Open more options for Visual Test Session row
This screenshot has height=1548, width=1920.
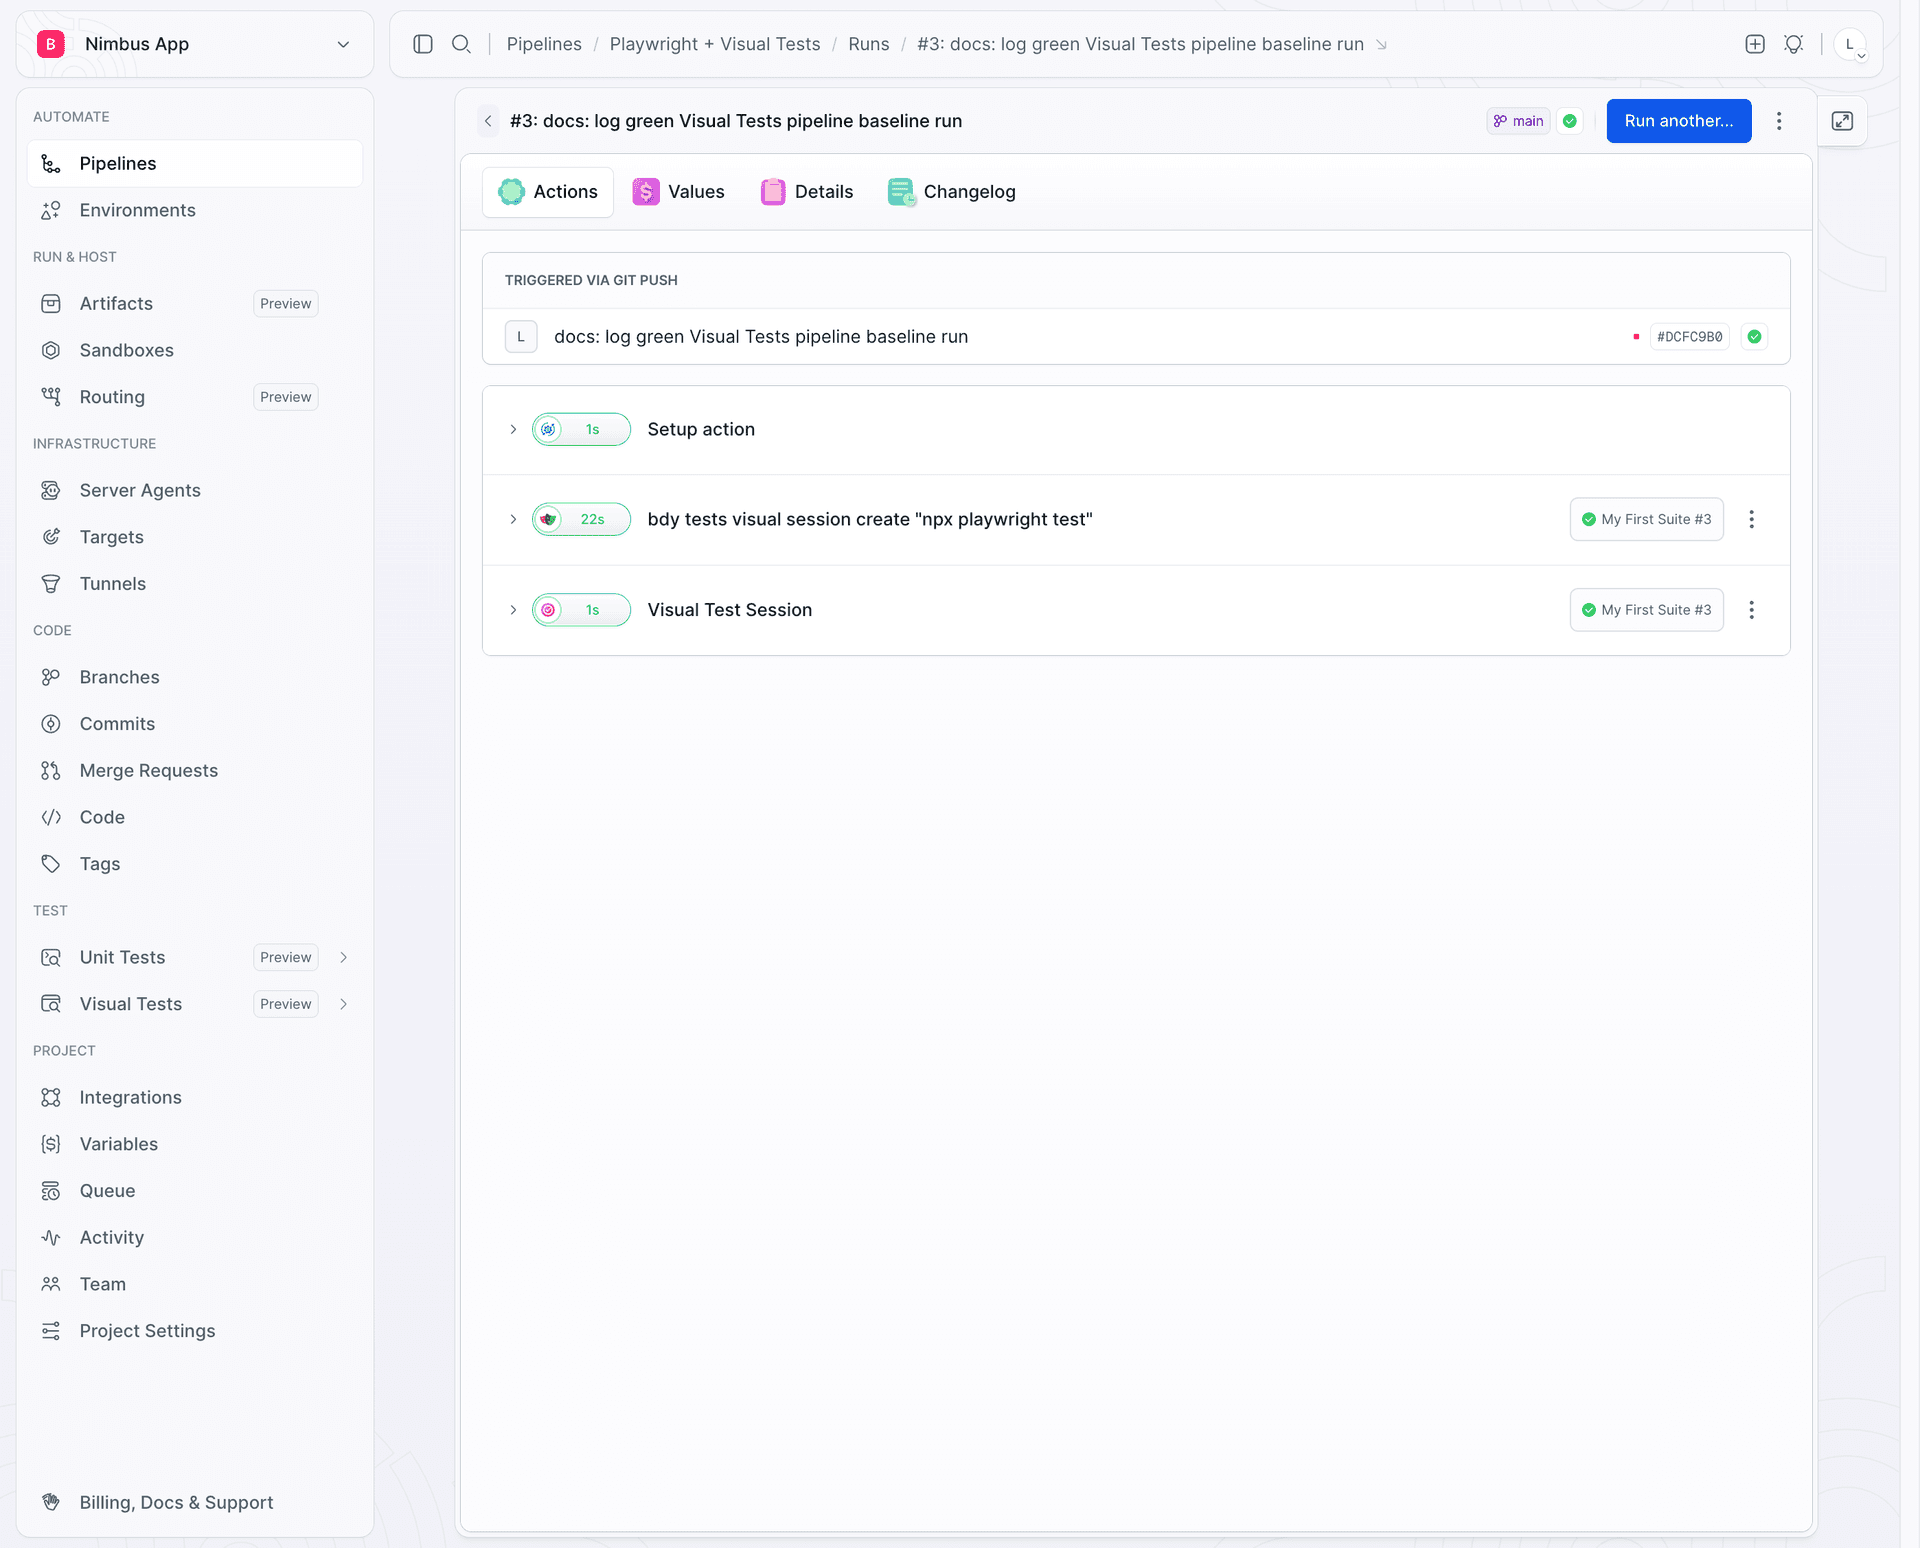(x=1751, y=610)
